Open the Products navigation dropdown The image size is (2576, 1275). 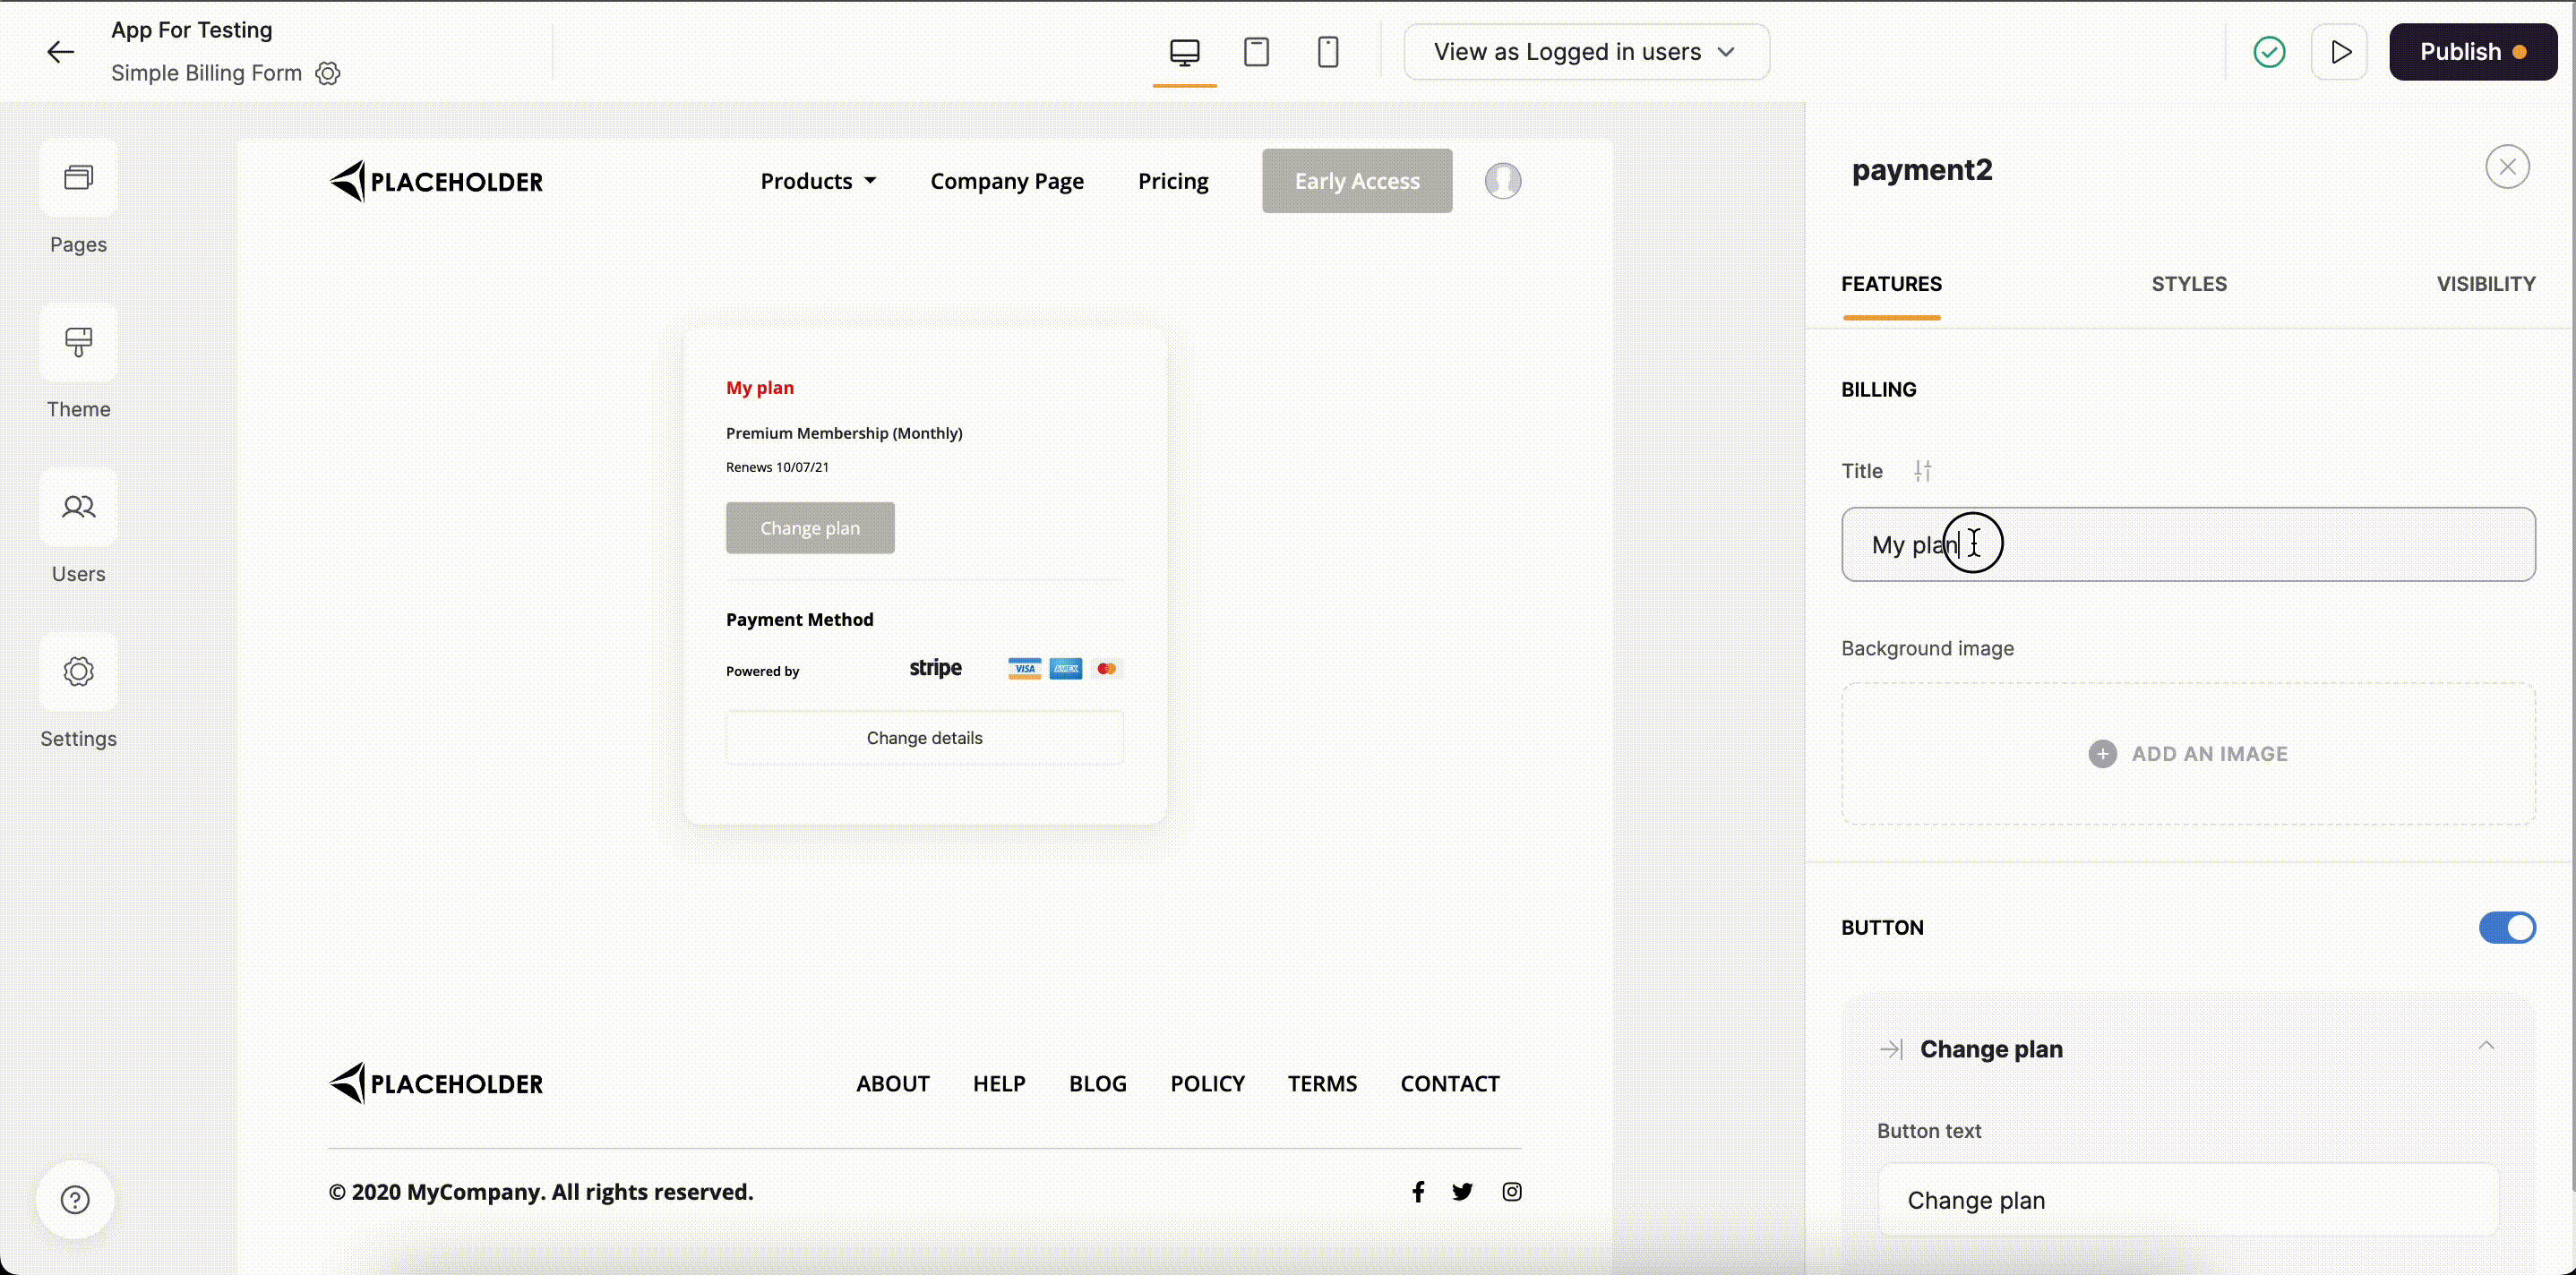[x=817, y=181]
